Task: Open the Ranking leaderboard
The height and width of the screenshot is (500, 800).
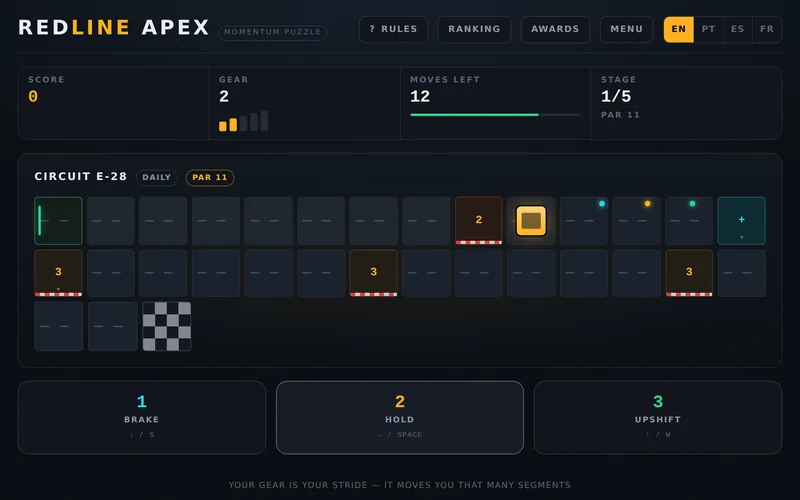Action: 474,29
